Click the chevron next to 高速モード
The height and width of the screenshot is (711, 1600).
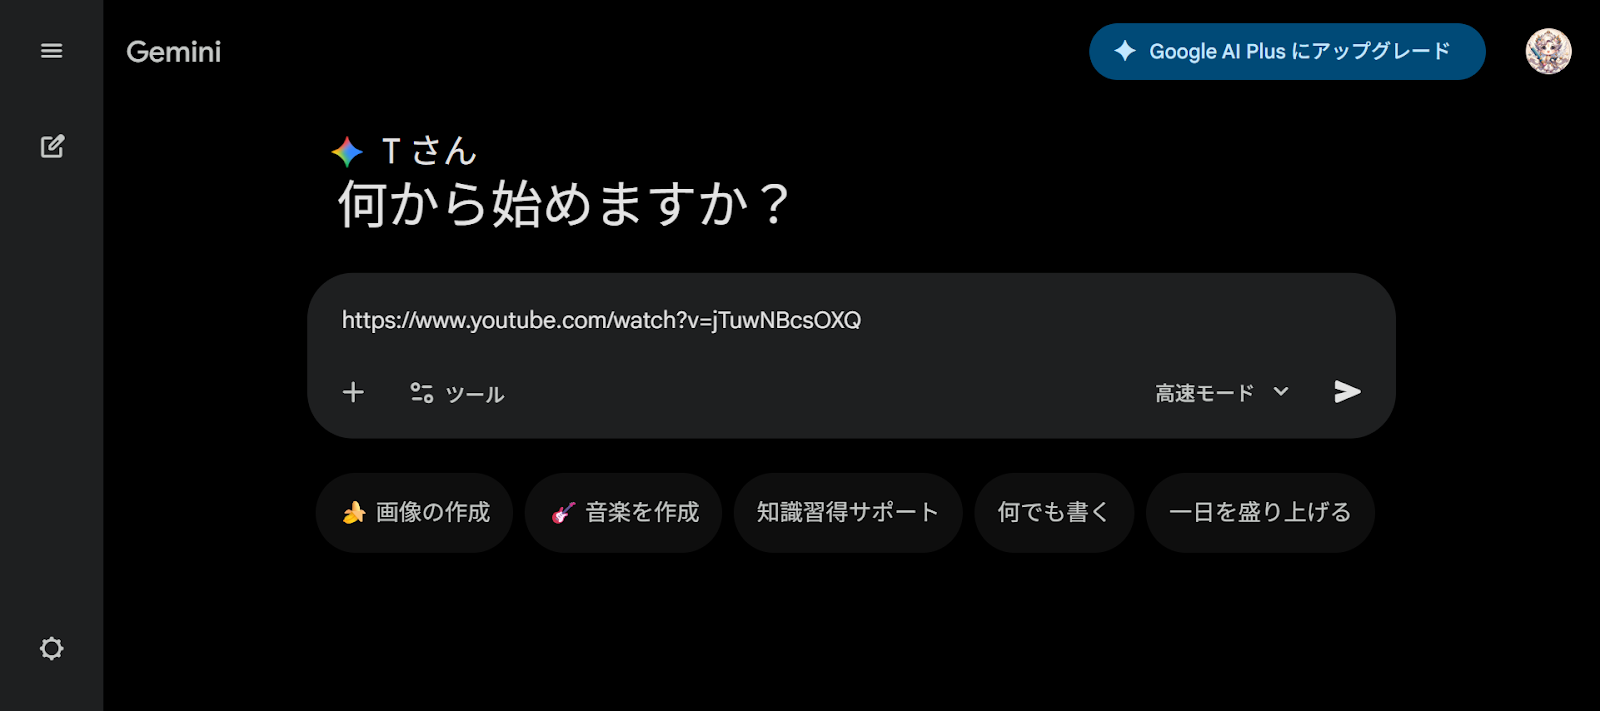coord(1281,392)
